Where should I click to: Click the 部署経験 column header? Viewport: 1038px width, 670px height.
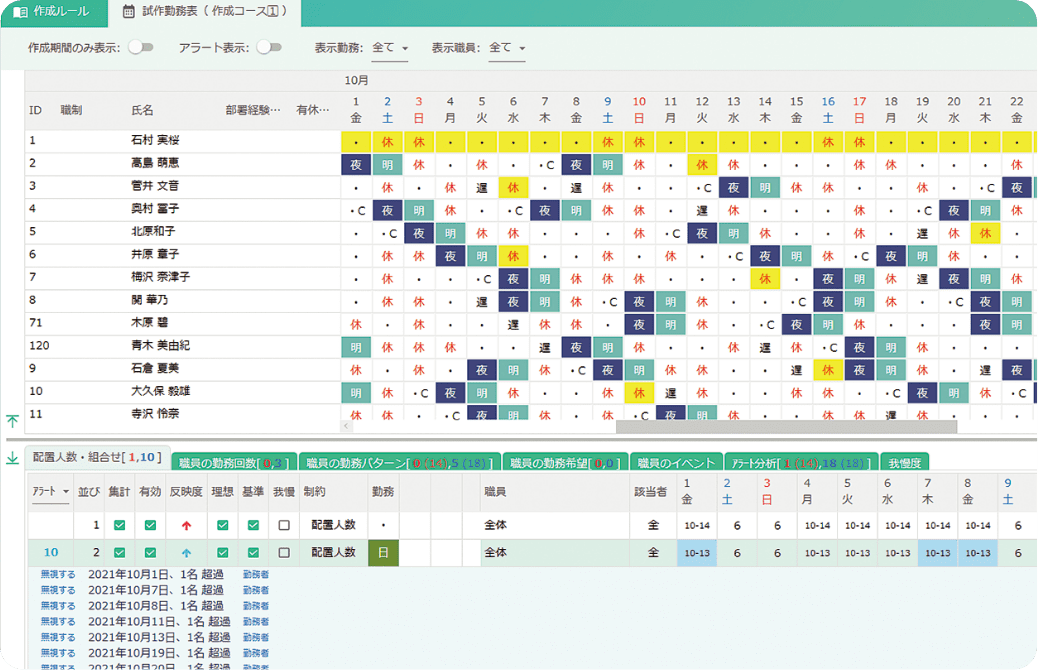point(253,110)
